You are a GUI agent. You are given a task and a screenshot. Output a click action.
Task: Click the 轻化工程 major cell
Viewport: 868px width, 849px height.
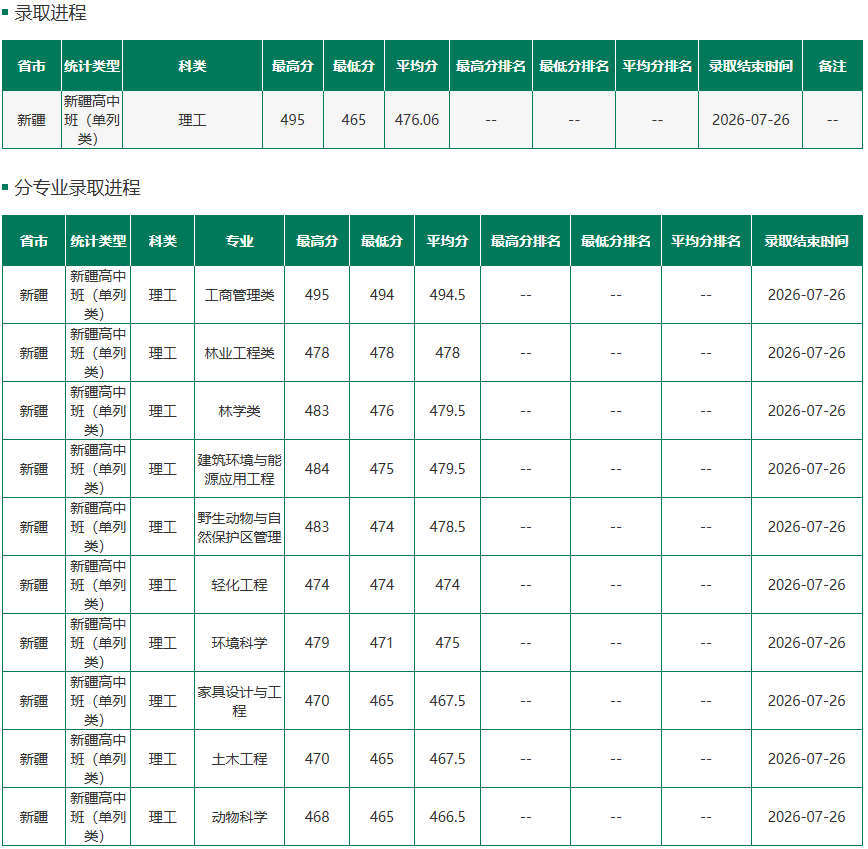click(x=239, y=585)
